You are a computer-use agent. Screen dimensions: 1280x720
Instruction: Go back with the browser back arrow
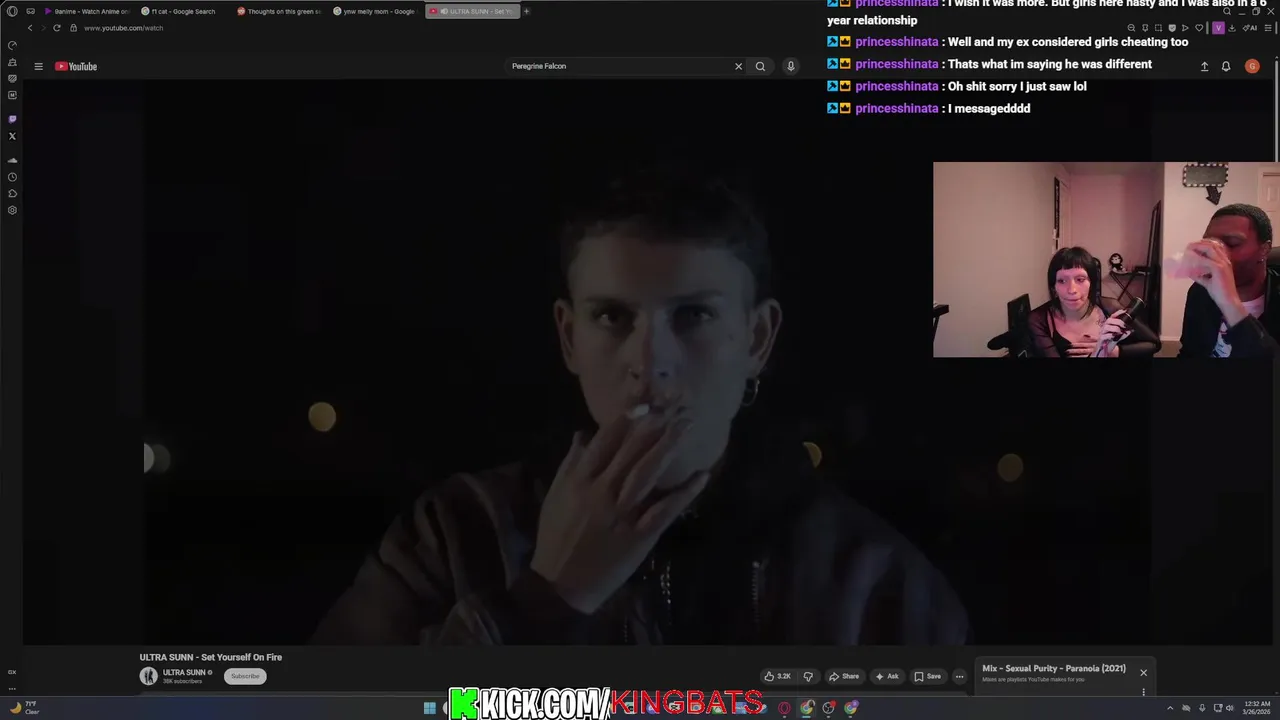tap(30, 28)
